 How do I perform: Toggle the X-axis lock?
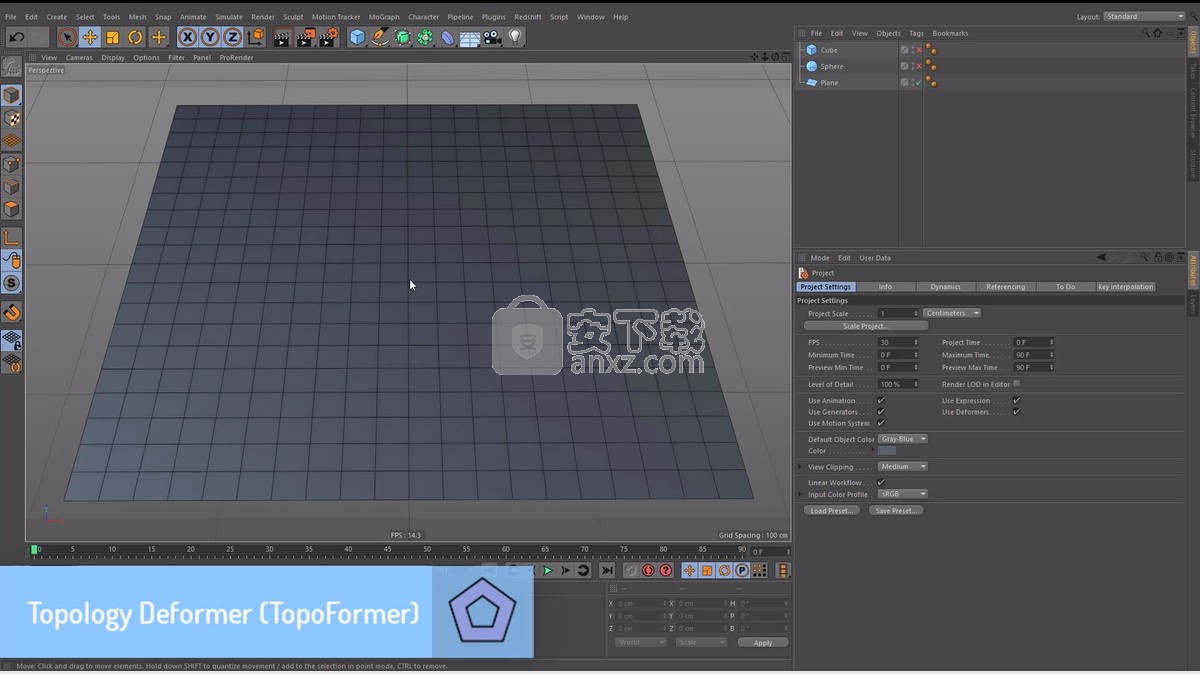pos(187,37)
